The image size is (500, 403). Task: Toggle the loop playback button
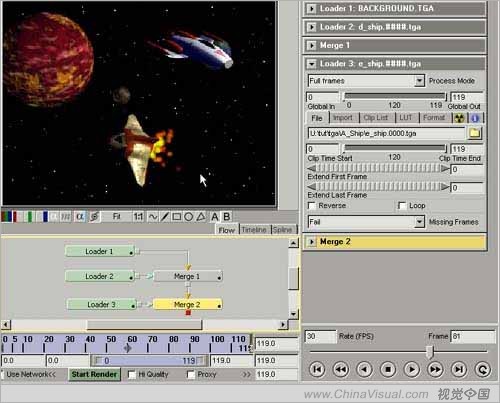pos(483,369)
